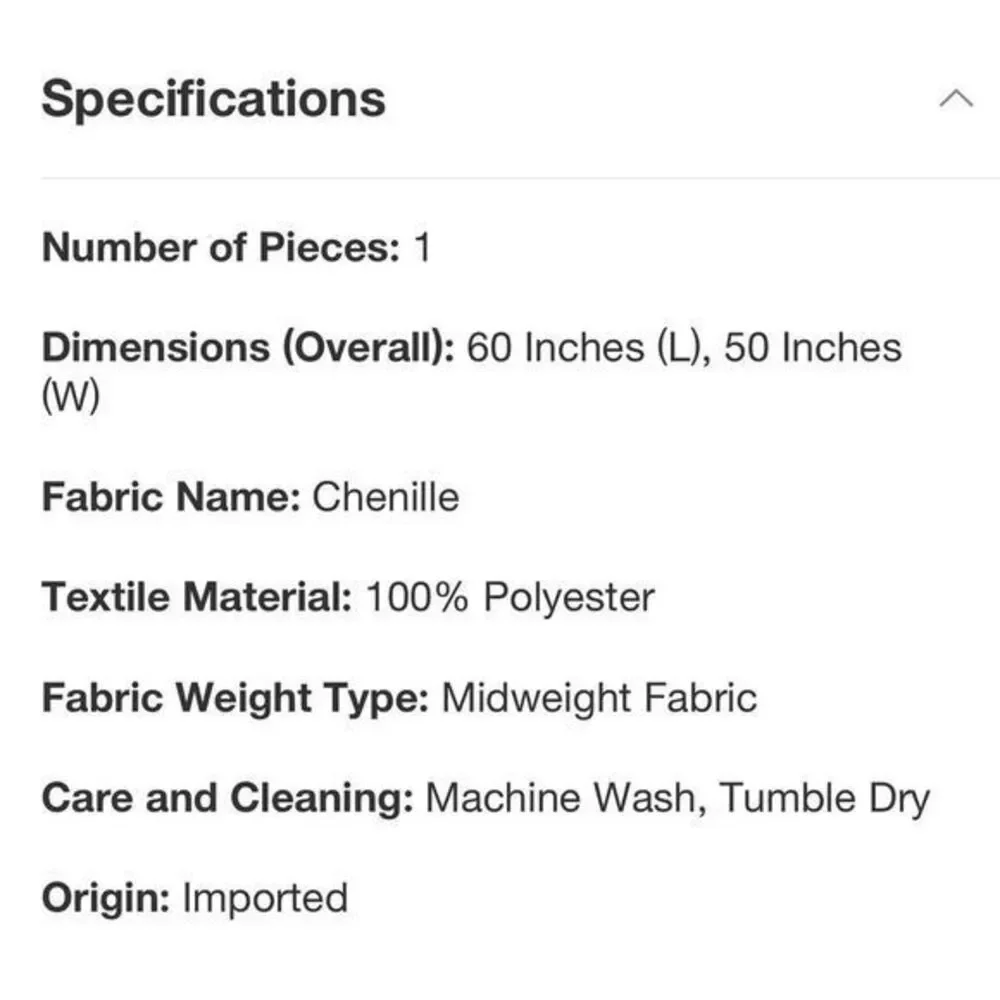The width and height of the screenshot is (1000, 1000).
Task: Select the Number of Pieces label
Action: (221, 247)
